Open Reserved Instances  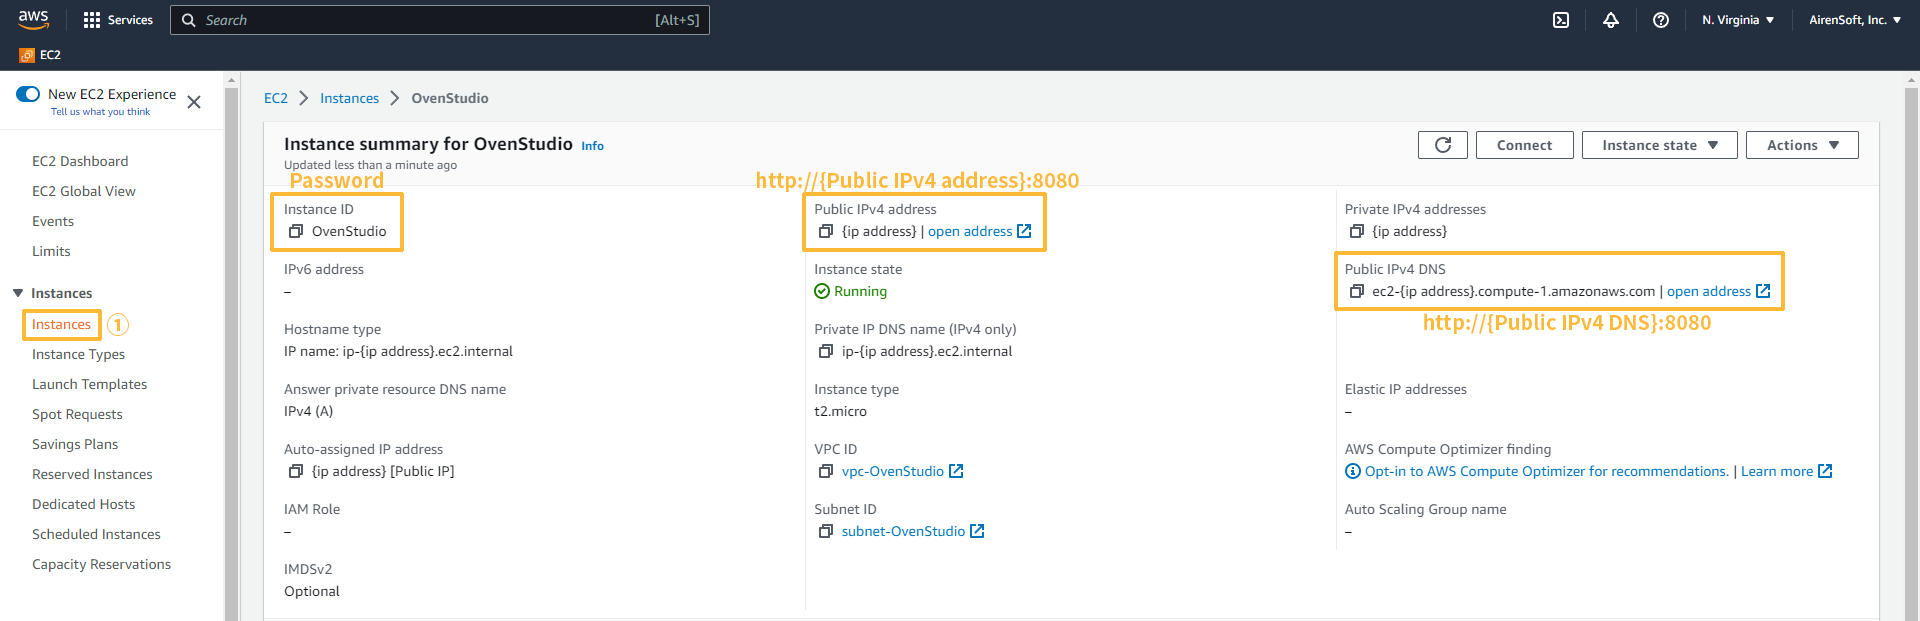(92, 474)
